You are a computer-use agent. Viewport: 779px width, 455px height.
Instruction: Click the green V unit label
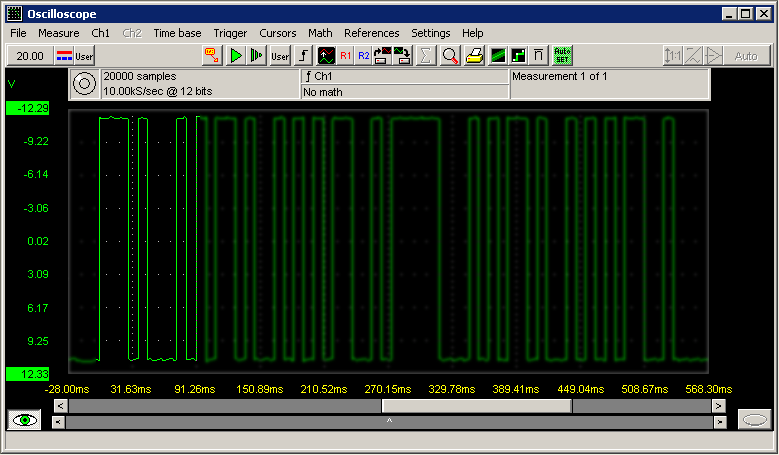click(x=11, y=84)
